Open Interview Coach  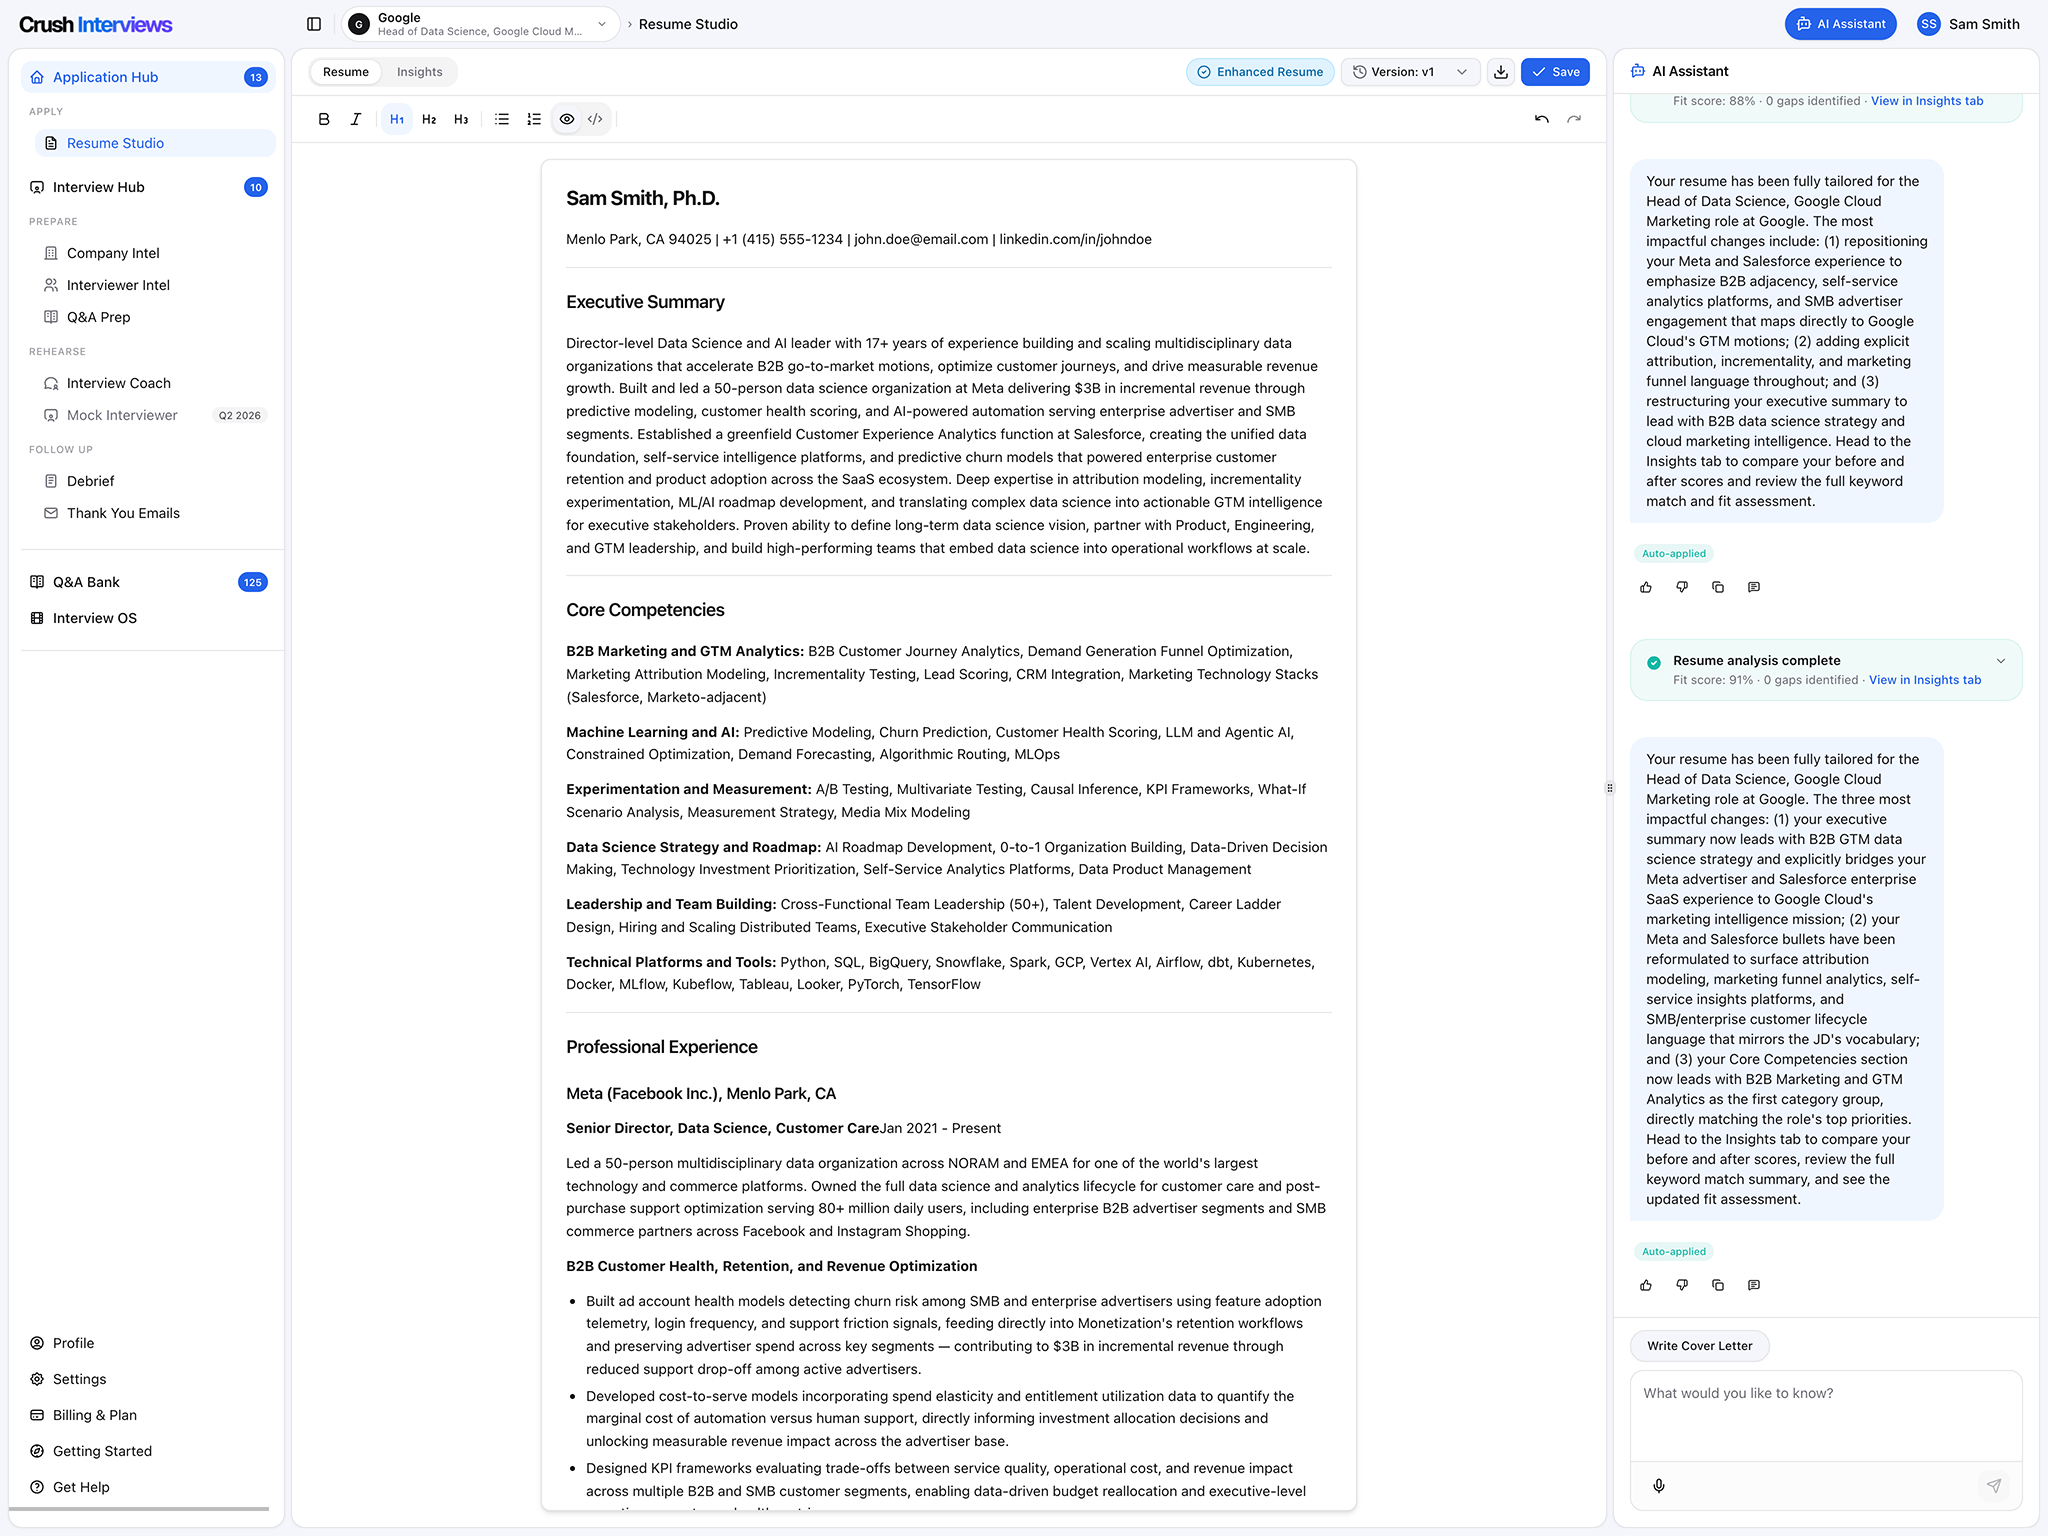tap(156, 383)
